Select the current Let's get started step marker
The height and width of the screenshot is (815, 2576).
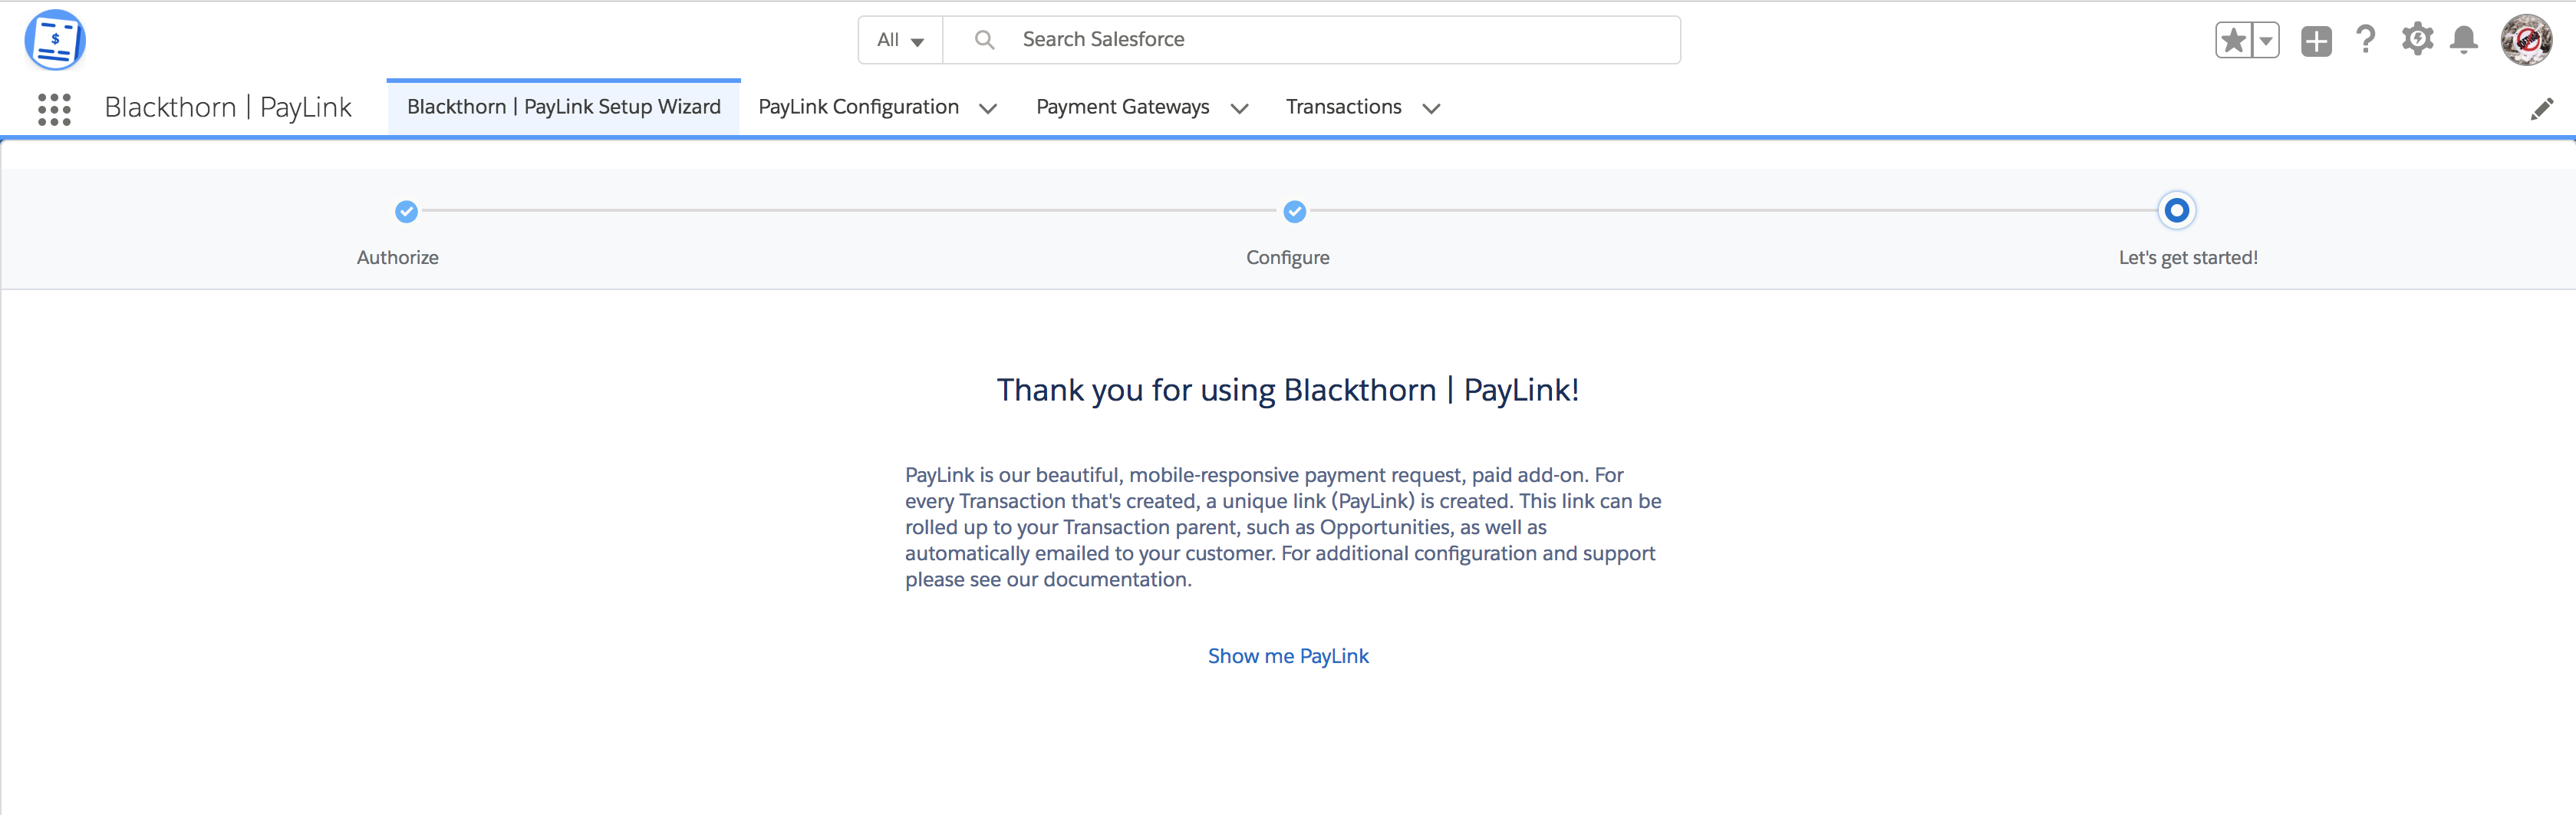click(x=2176, y=210)
